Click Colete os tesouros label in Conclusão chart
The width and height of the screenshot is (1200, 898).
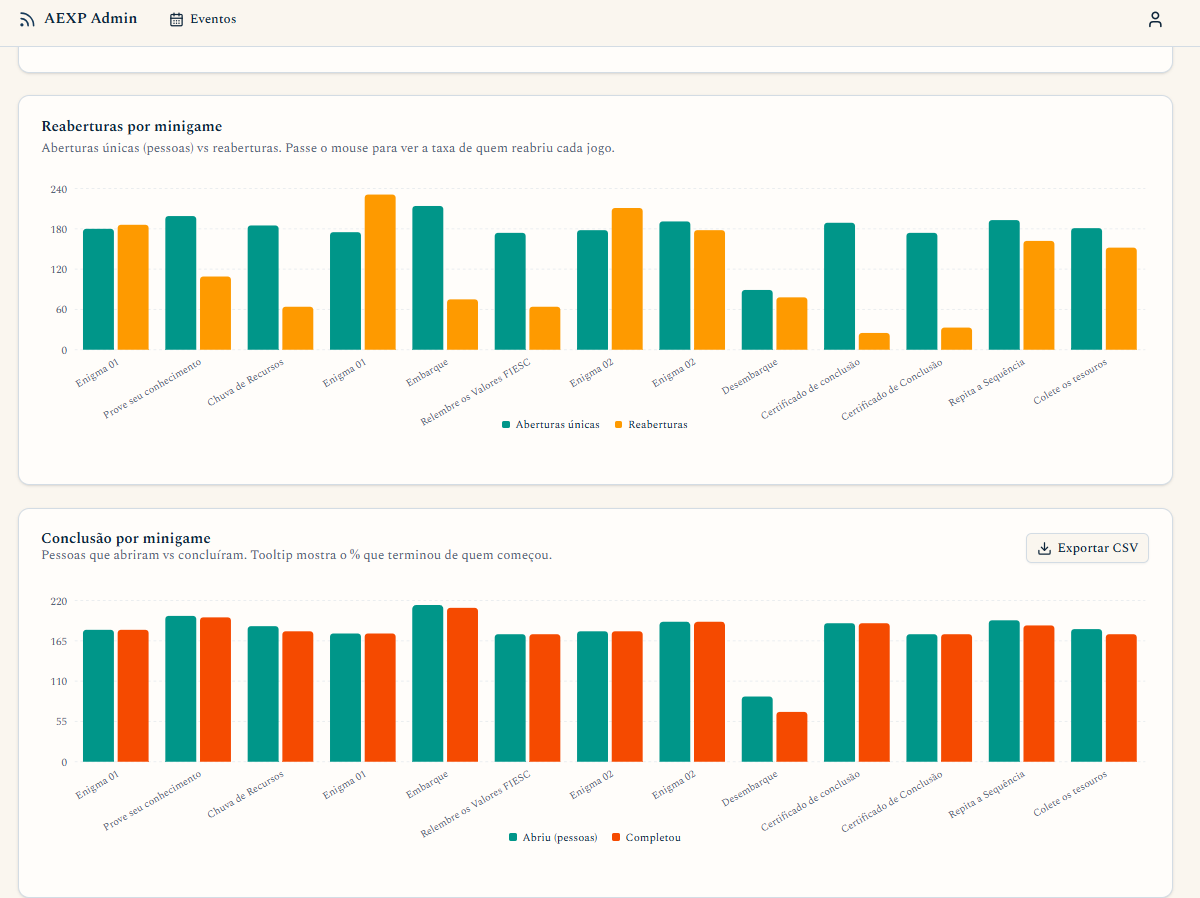tap(1071, 794)
